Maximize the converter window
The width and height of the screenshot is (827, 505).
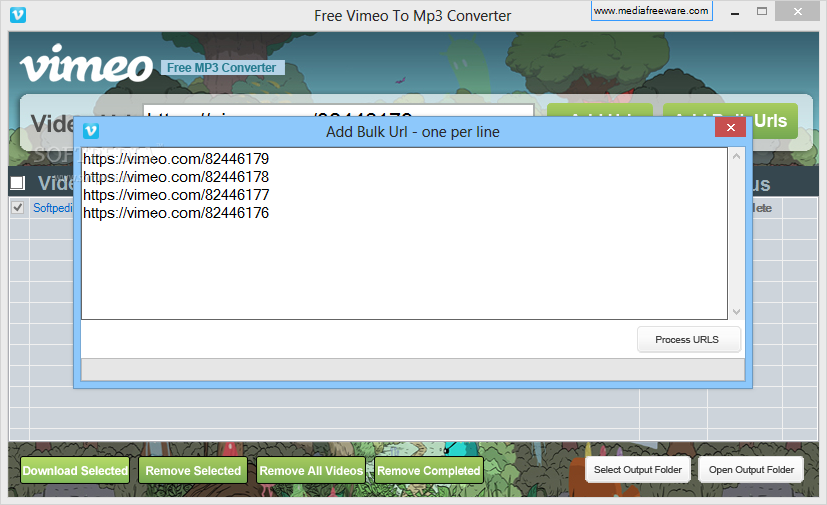[x=762, y=11]
